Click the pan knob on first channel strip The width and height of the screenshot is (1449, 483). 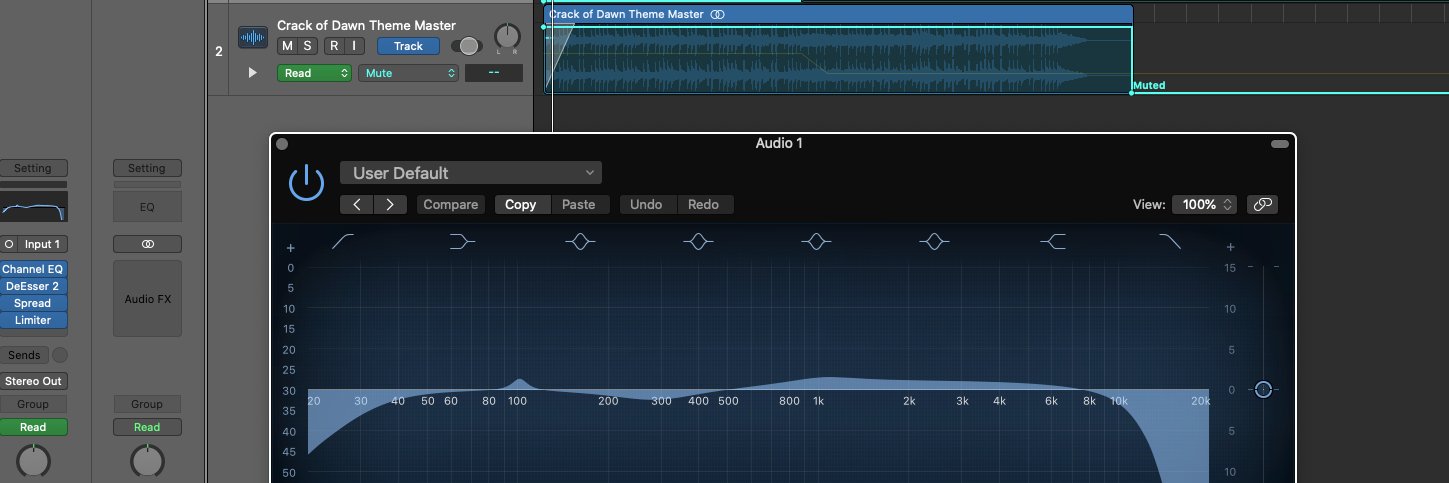pos(33,460)
